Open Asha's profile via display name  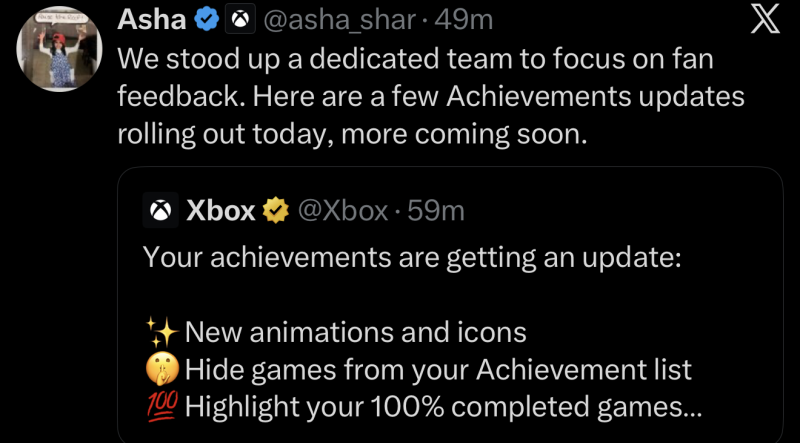(152, 19)
